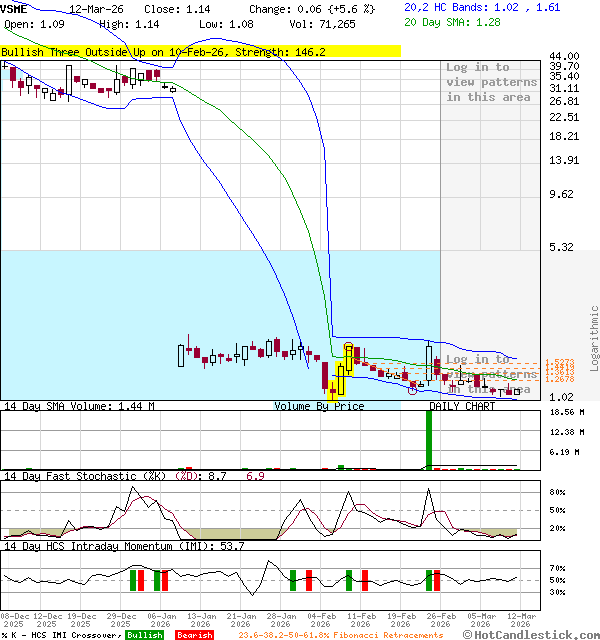Click the tall green volume spike bar
The image size is (600, 640).
coord(429,439)
